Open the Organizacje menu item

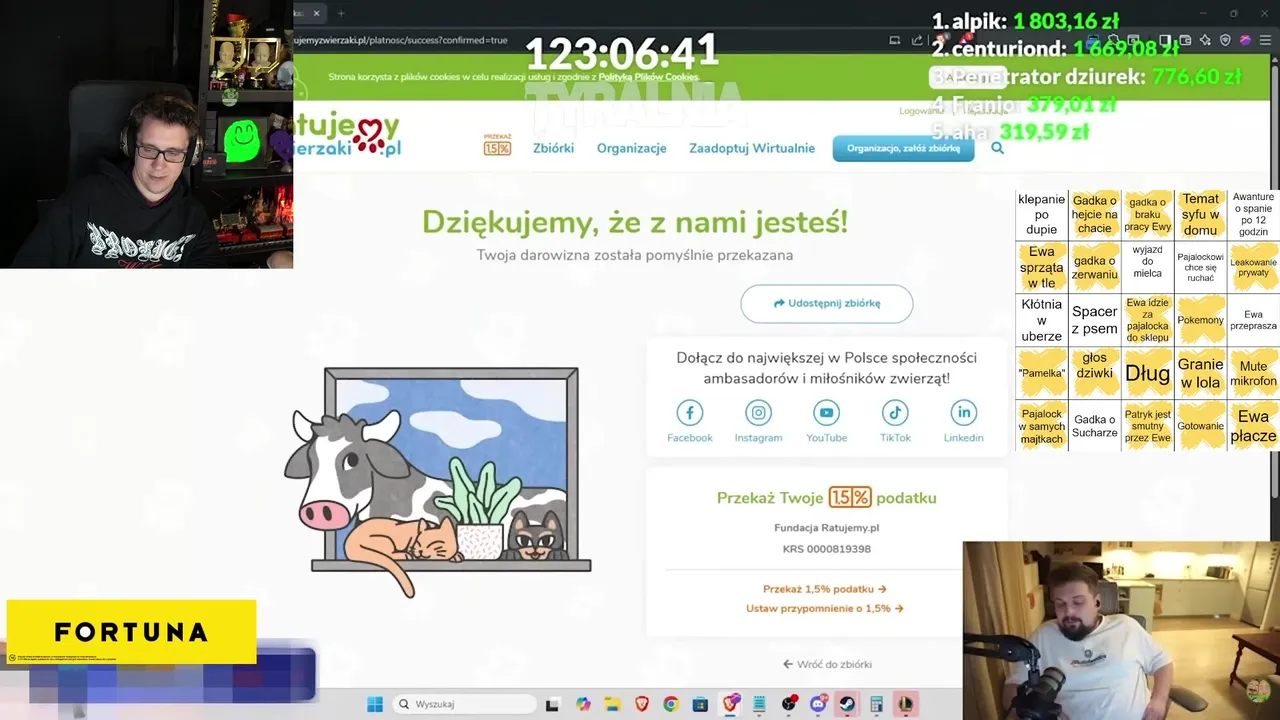click(x=631, y=148)
